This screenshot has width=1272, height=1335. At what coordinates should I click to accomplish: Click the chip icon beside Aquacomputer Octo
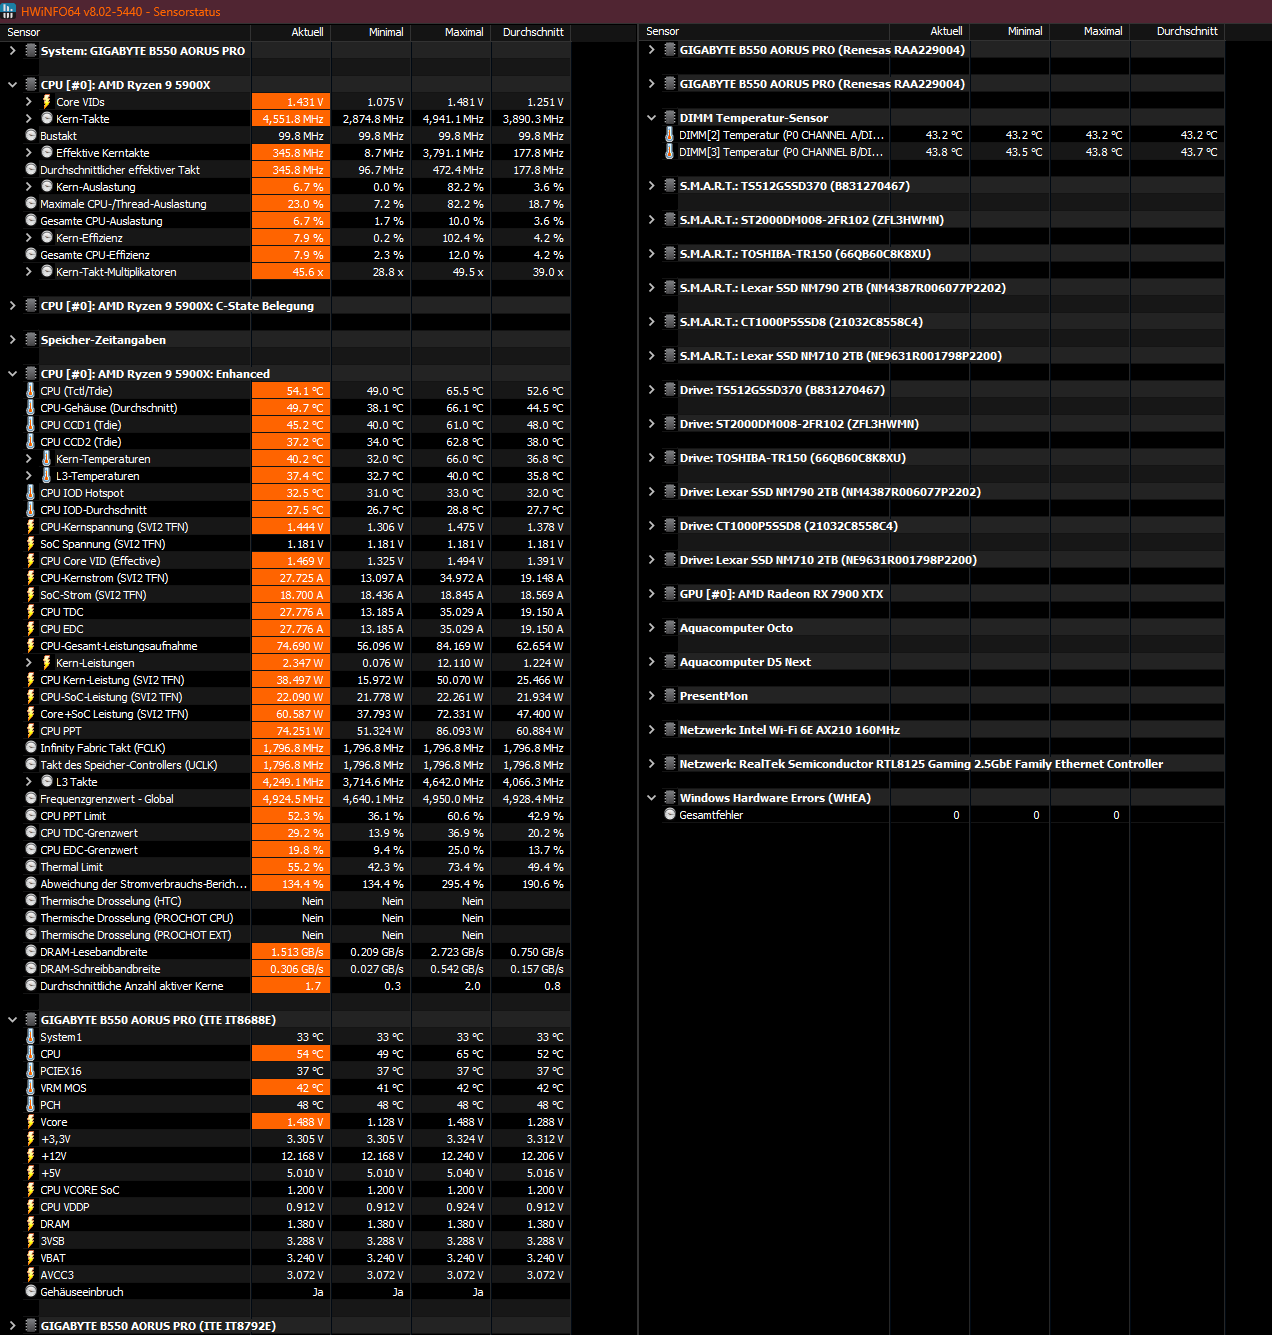click(x=670, y=628)
